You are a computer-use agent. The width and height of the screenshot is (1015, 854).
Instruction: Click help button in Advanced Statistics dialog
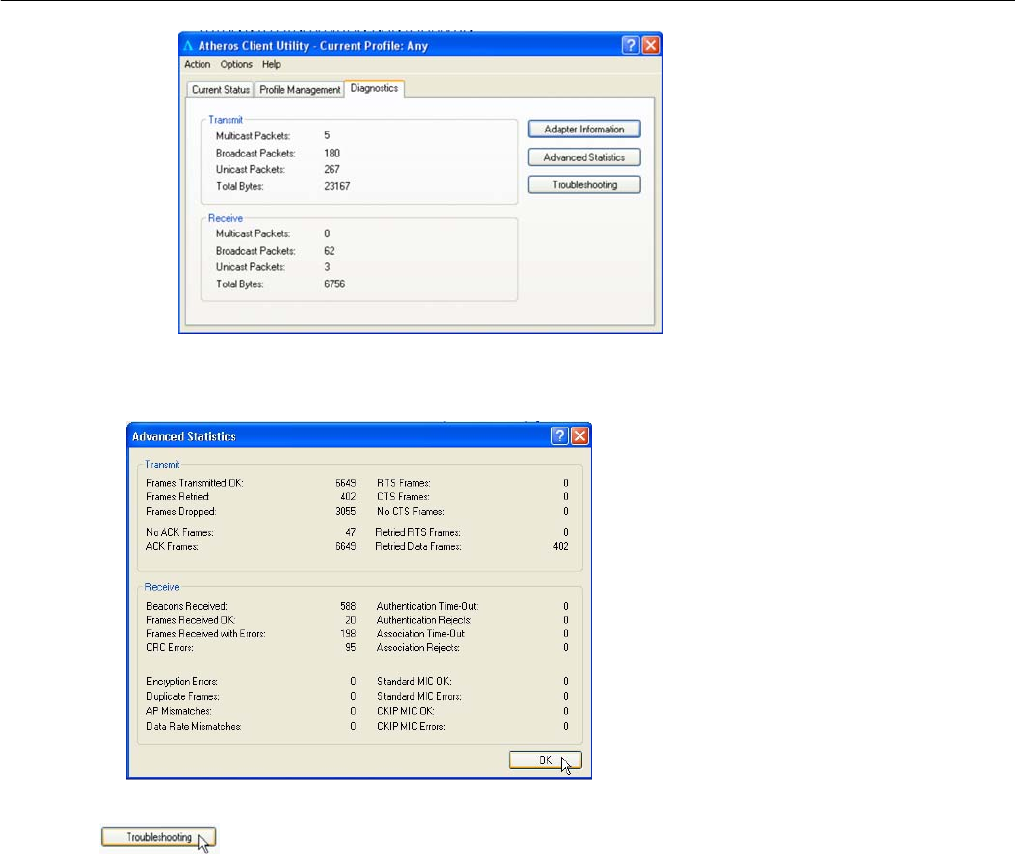pos(560,436)
